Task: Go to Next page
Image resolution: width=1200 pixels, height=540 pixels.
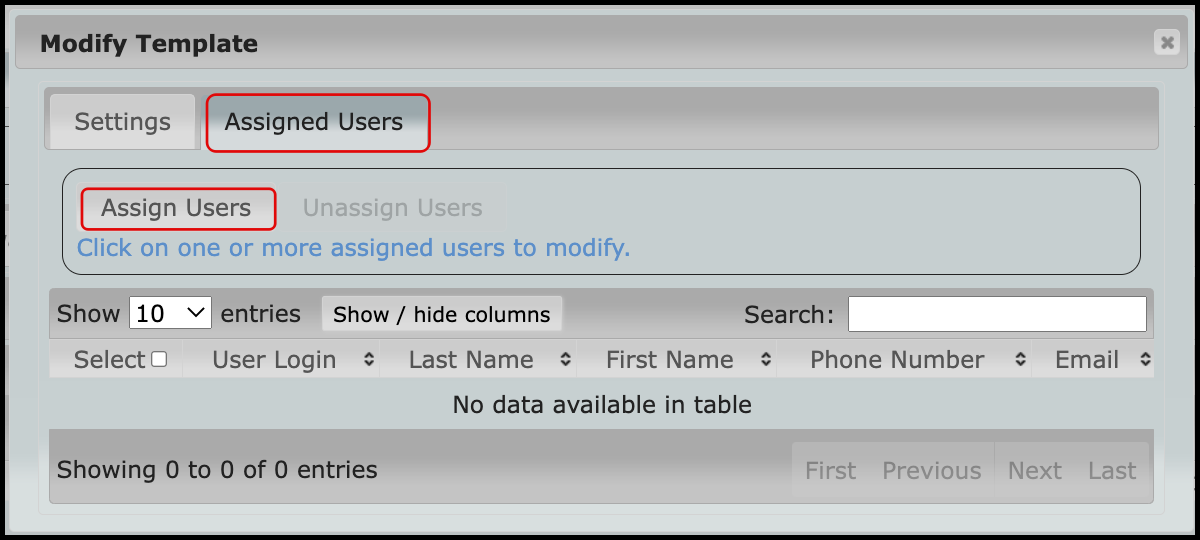Action: pyautogui.click(x=1034, y=470)
